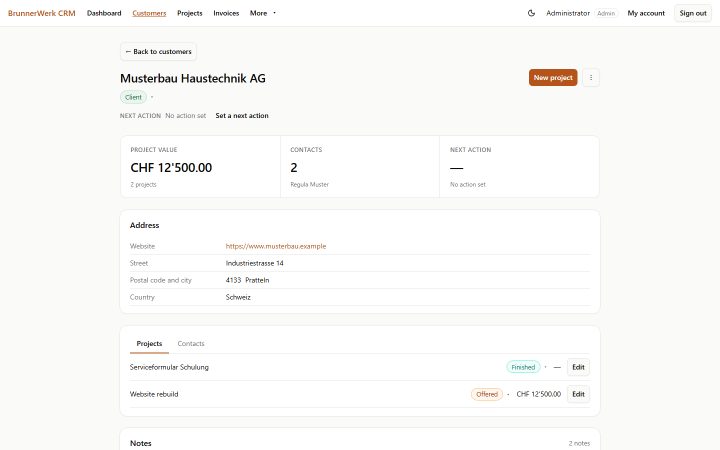
Task: Click the Regula Muster contact name
Action: tap(309, 184)
